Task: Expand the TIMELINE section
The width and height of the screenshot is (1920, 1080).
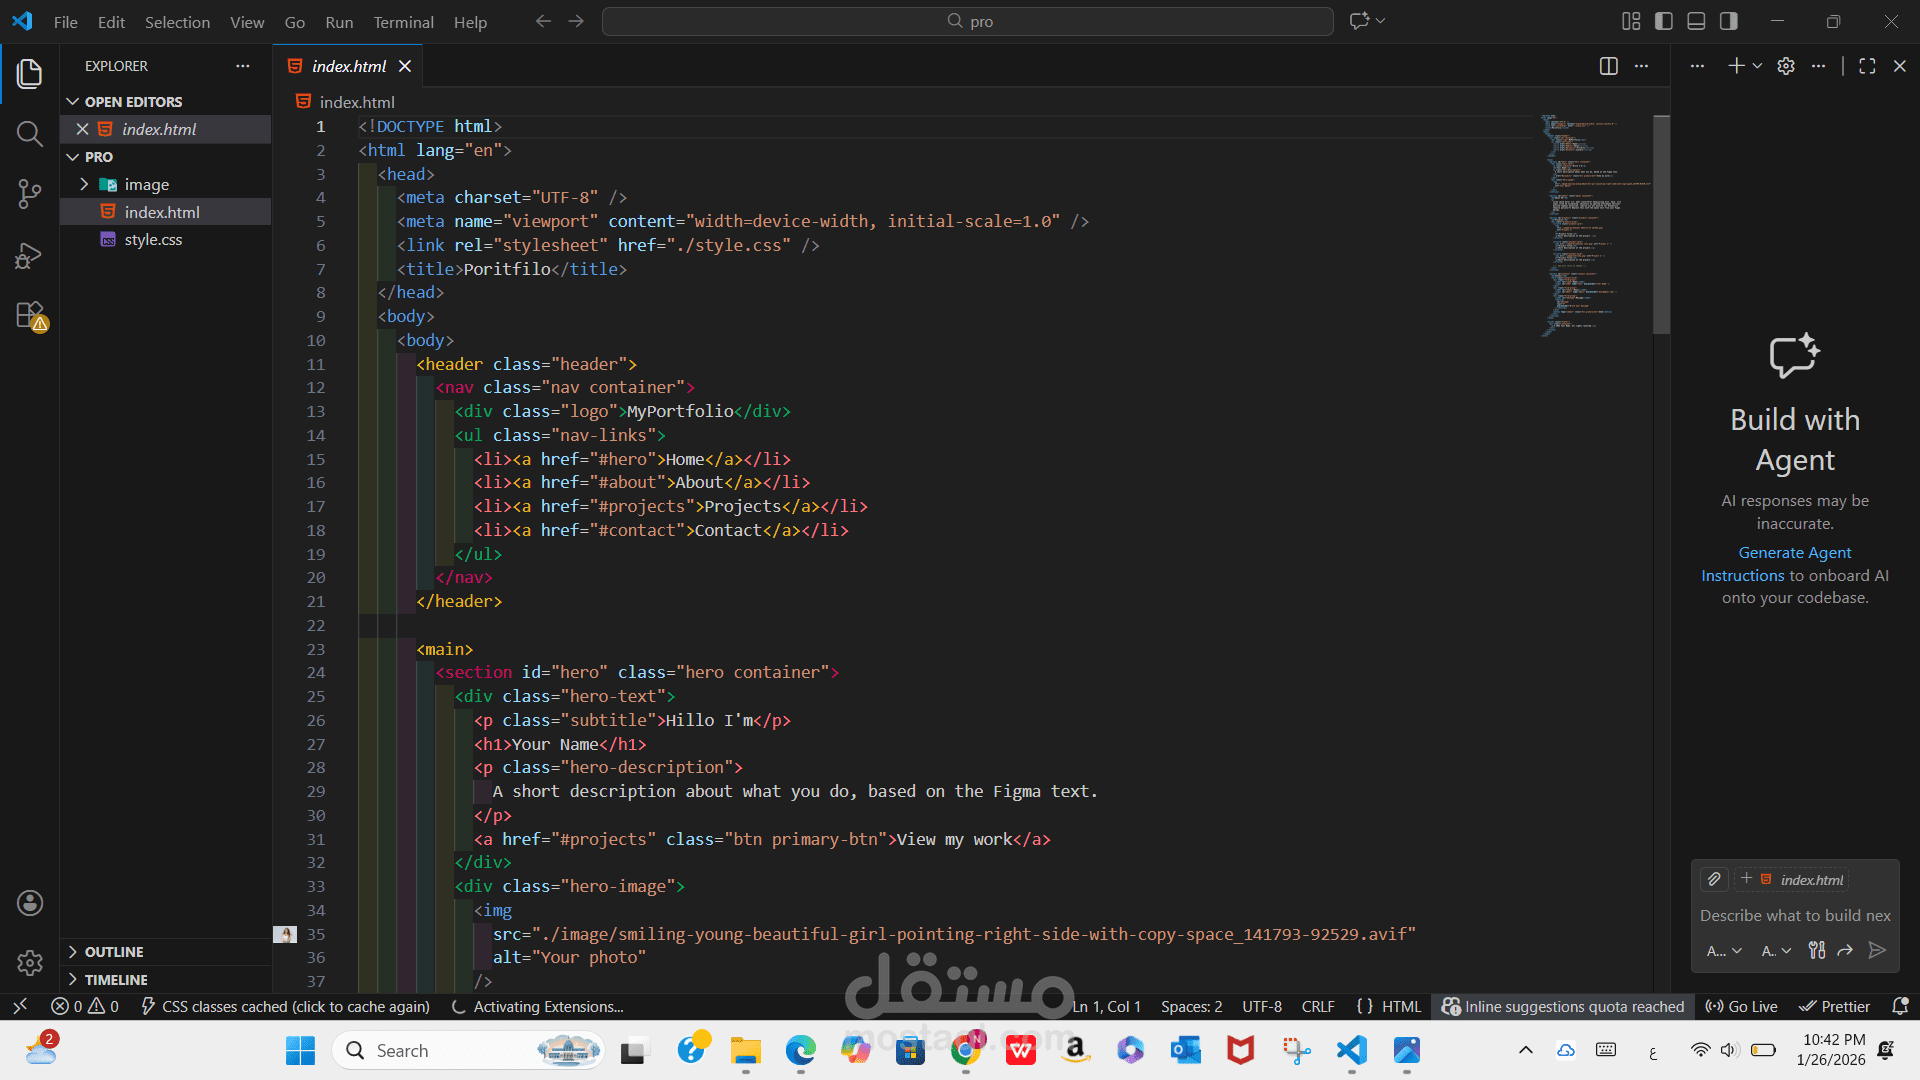Action: pyautogui.click(x=116, y=980)
